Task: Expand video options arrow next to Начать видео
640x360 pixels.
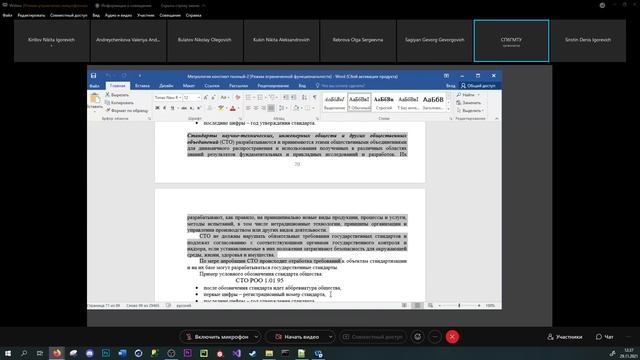Action: [x=330, y=337]
